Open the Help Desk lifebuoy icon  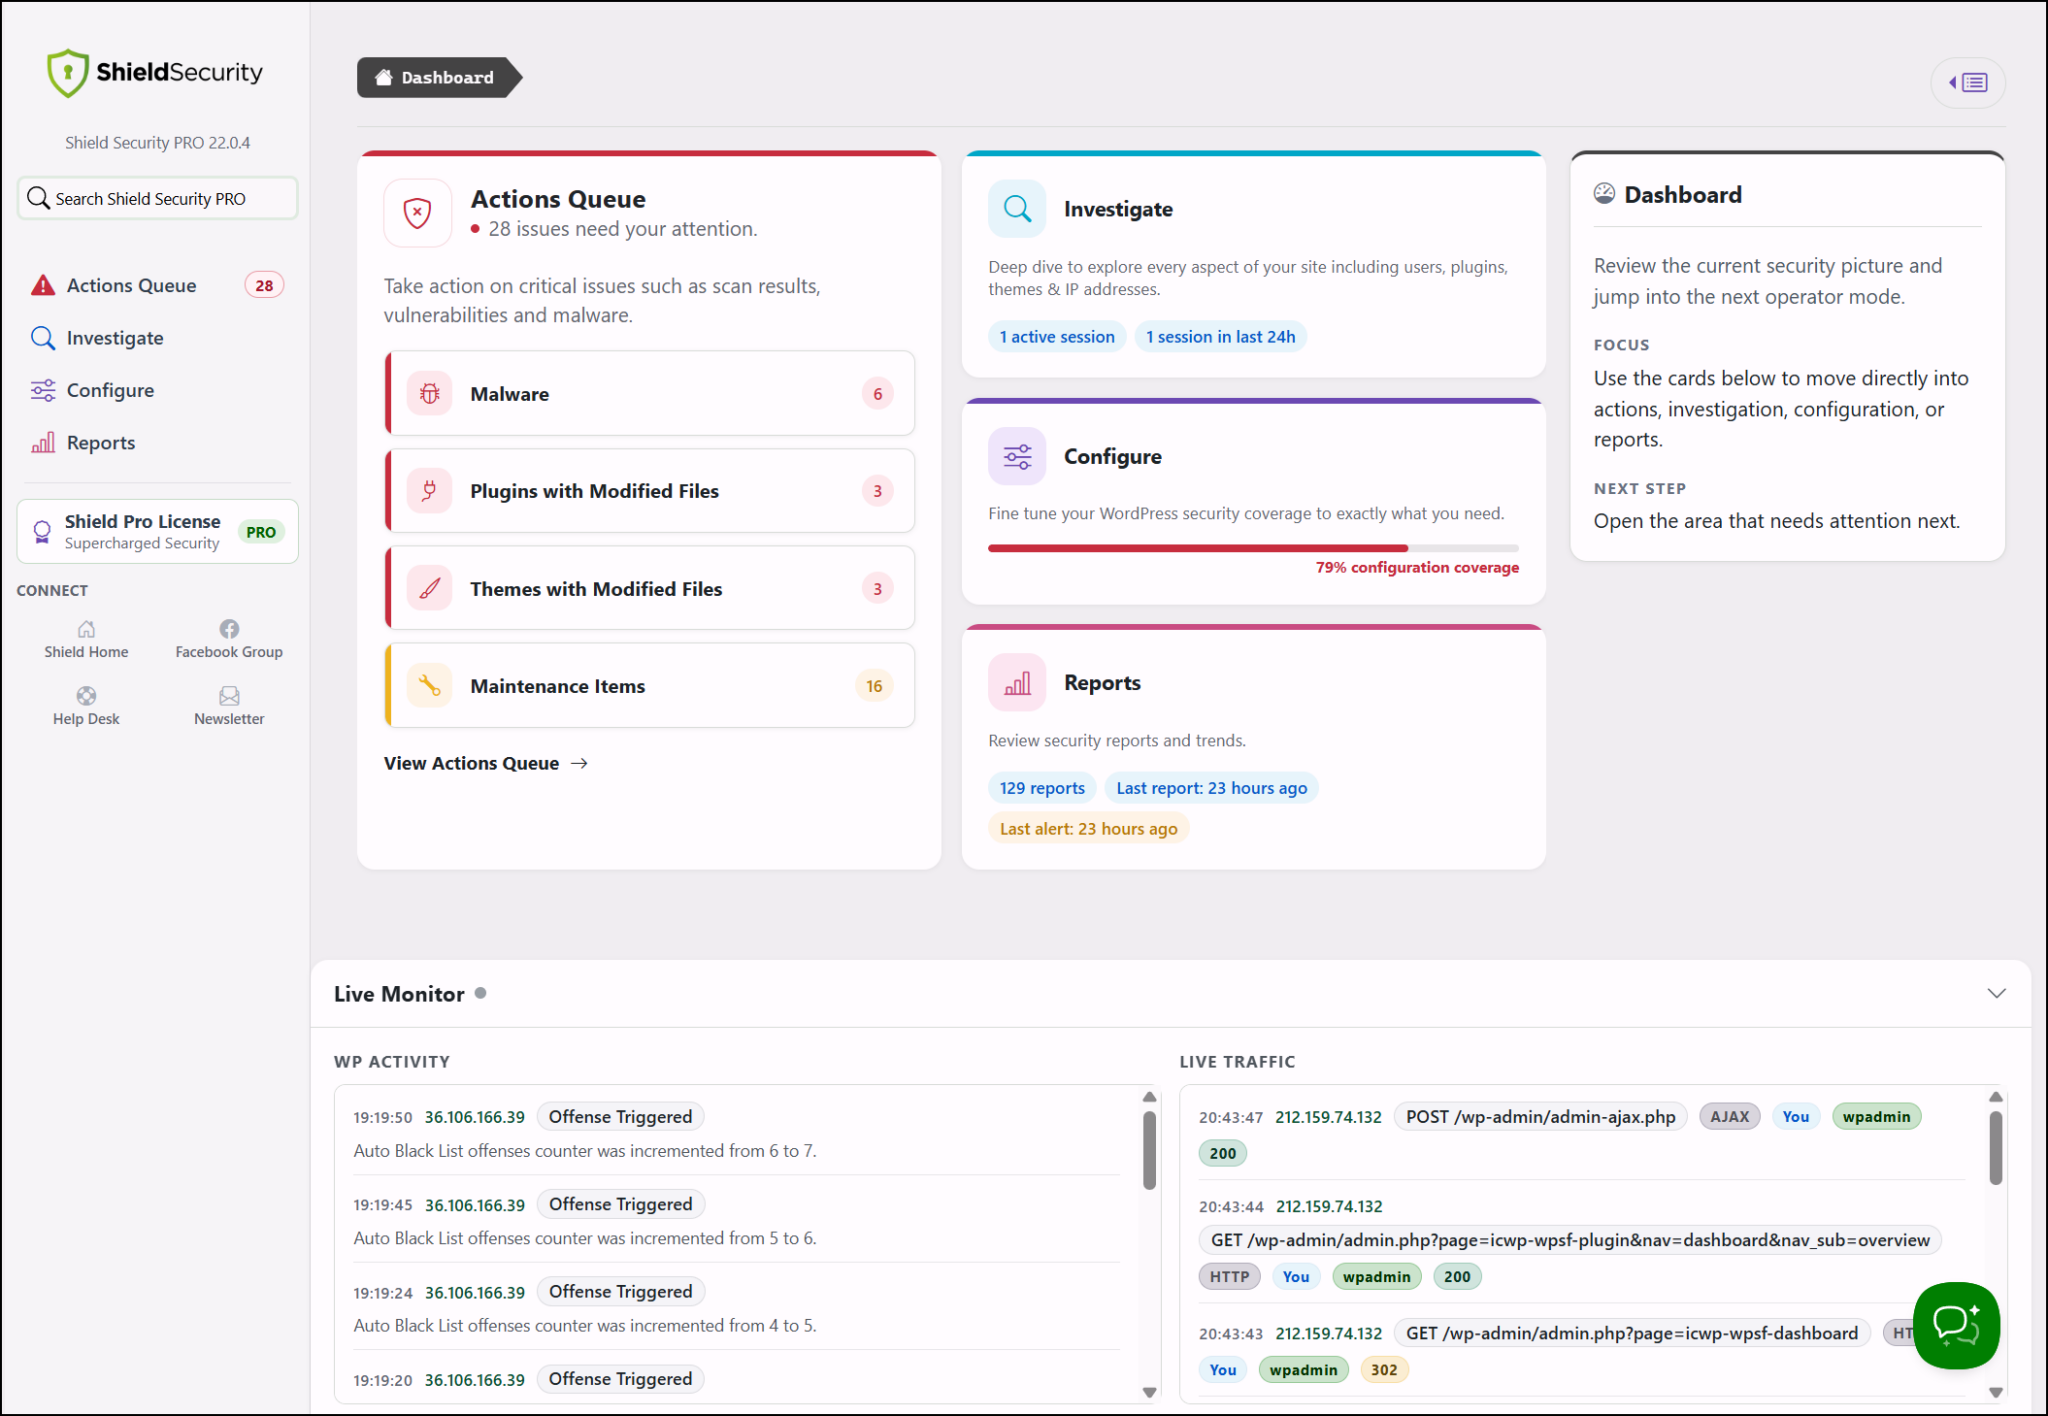pyautogui.click(x=86, y=696)
